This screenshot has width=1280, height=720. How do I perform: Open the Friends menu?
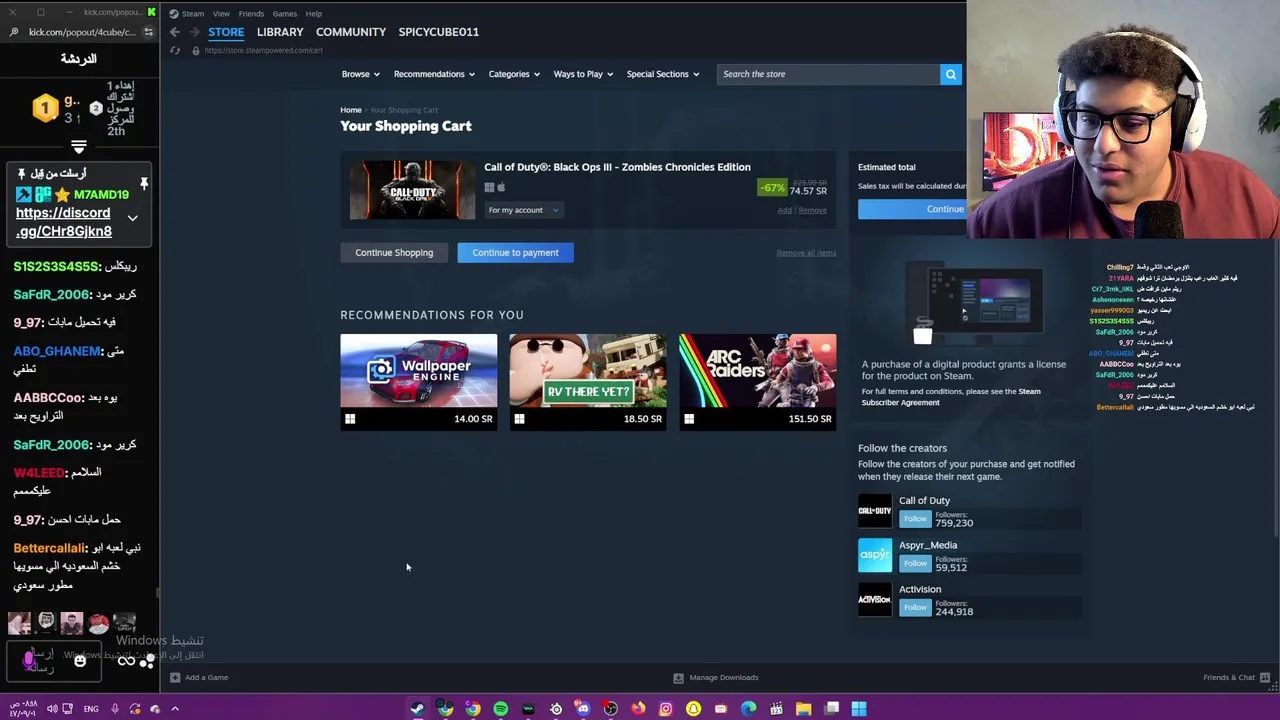(251, 14)
